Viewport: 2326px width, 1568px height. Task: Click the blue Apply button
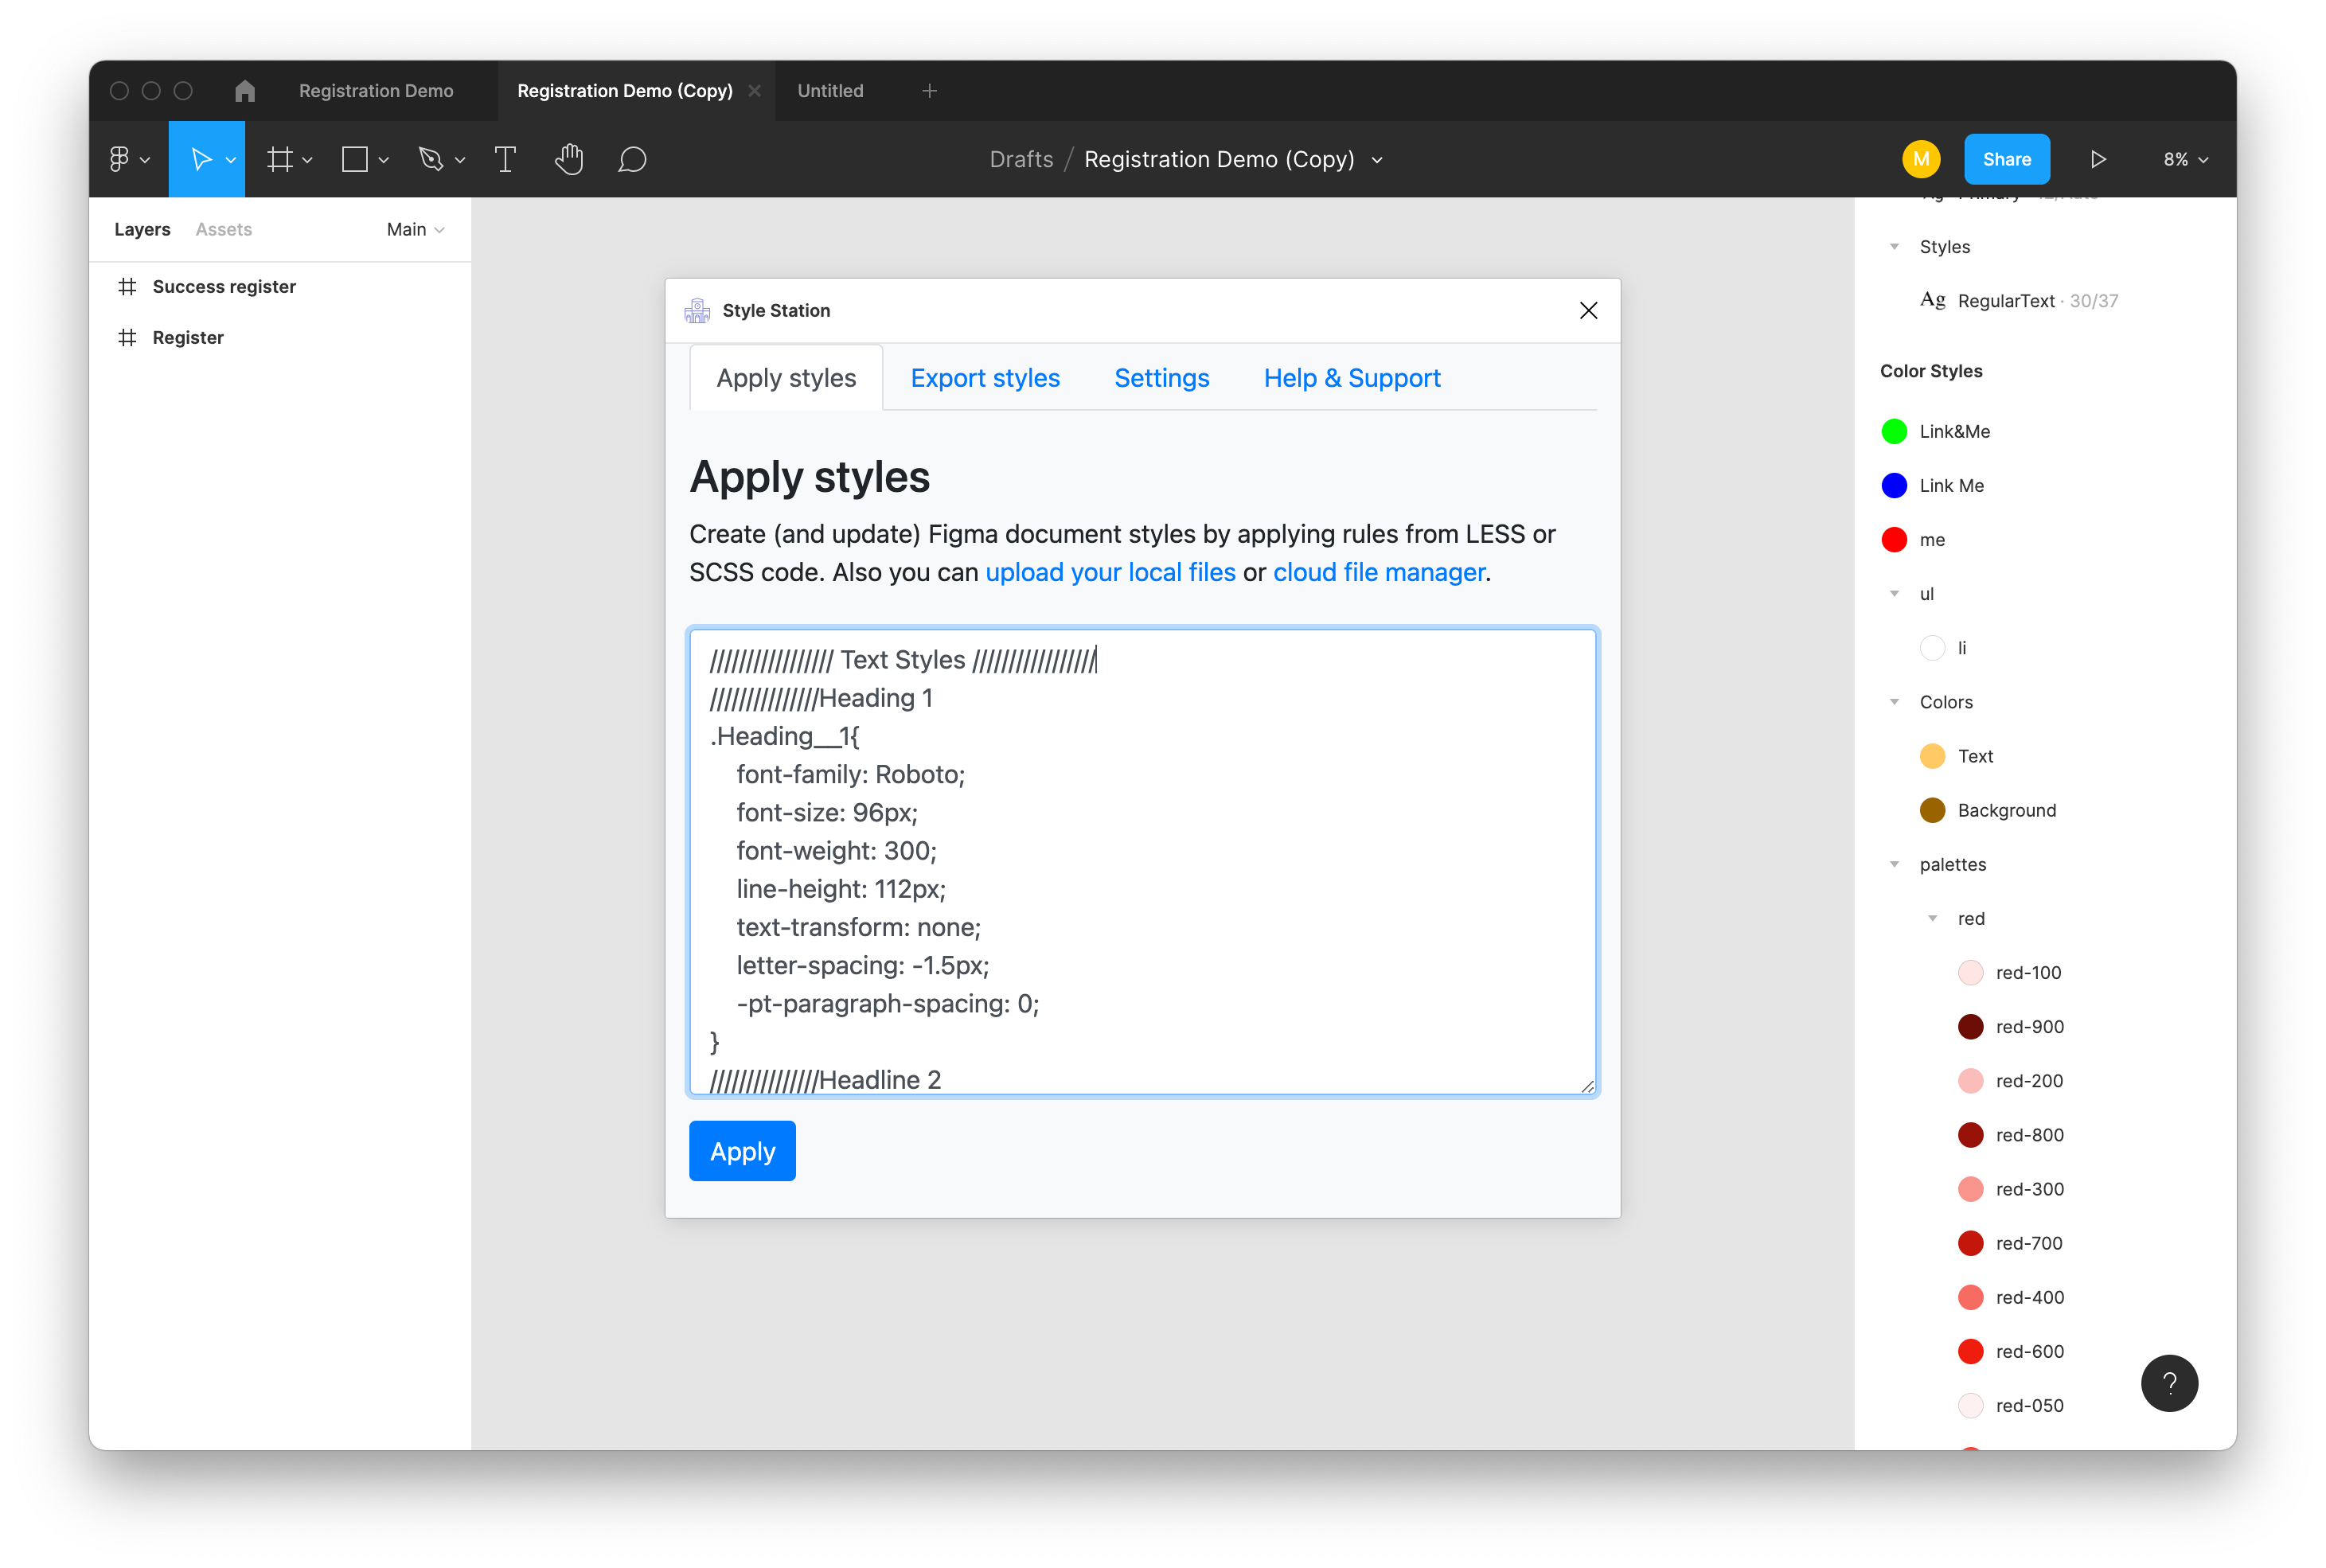742,1151
